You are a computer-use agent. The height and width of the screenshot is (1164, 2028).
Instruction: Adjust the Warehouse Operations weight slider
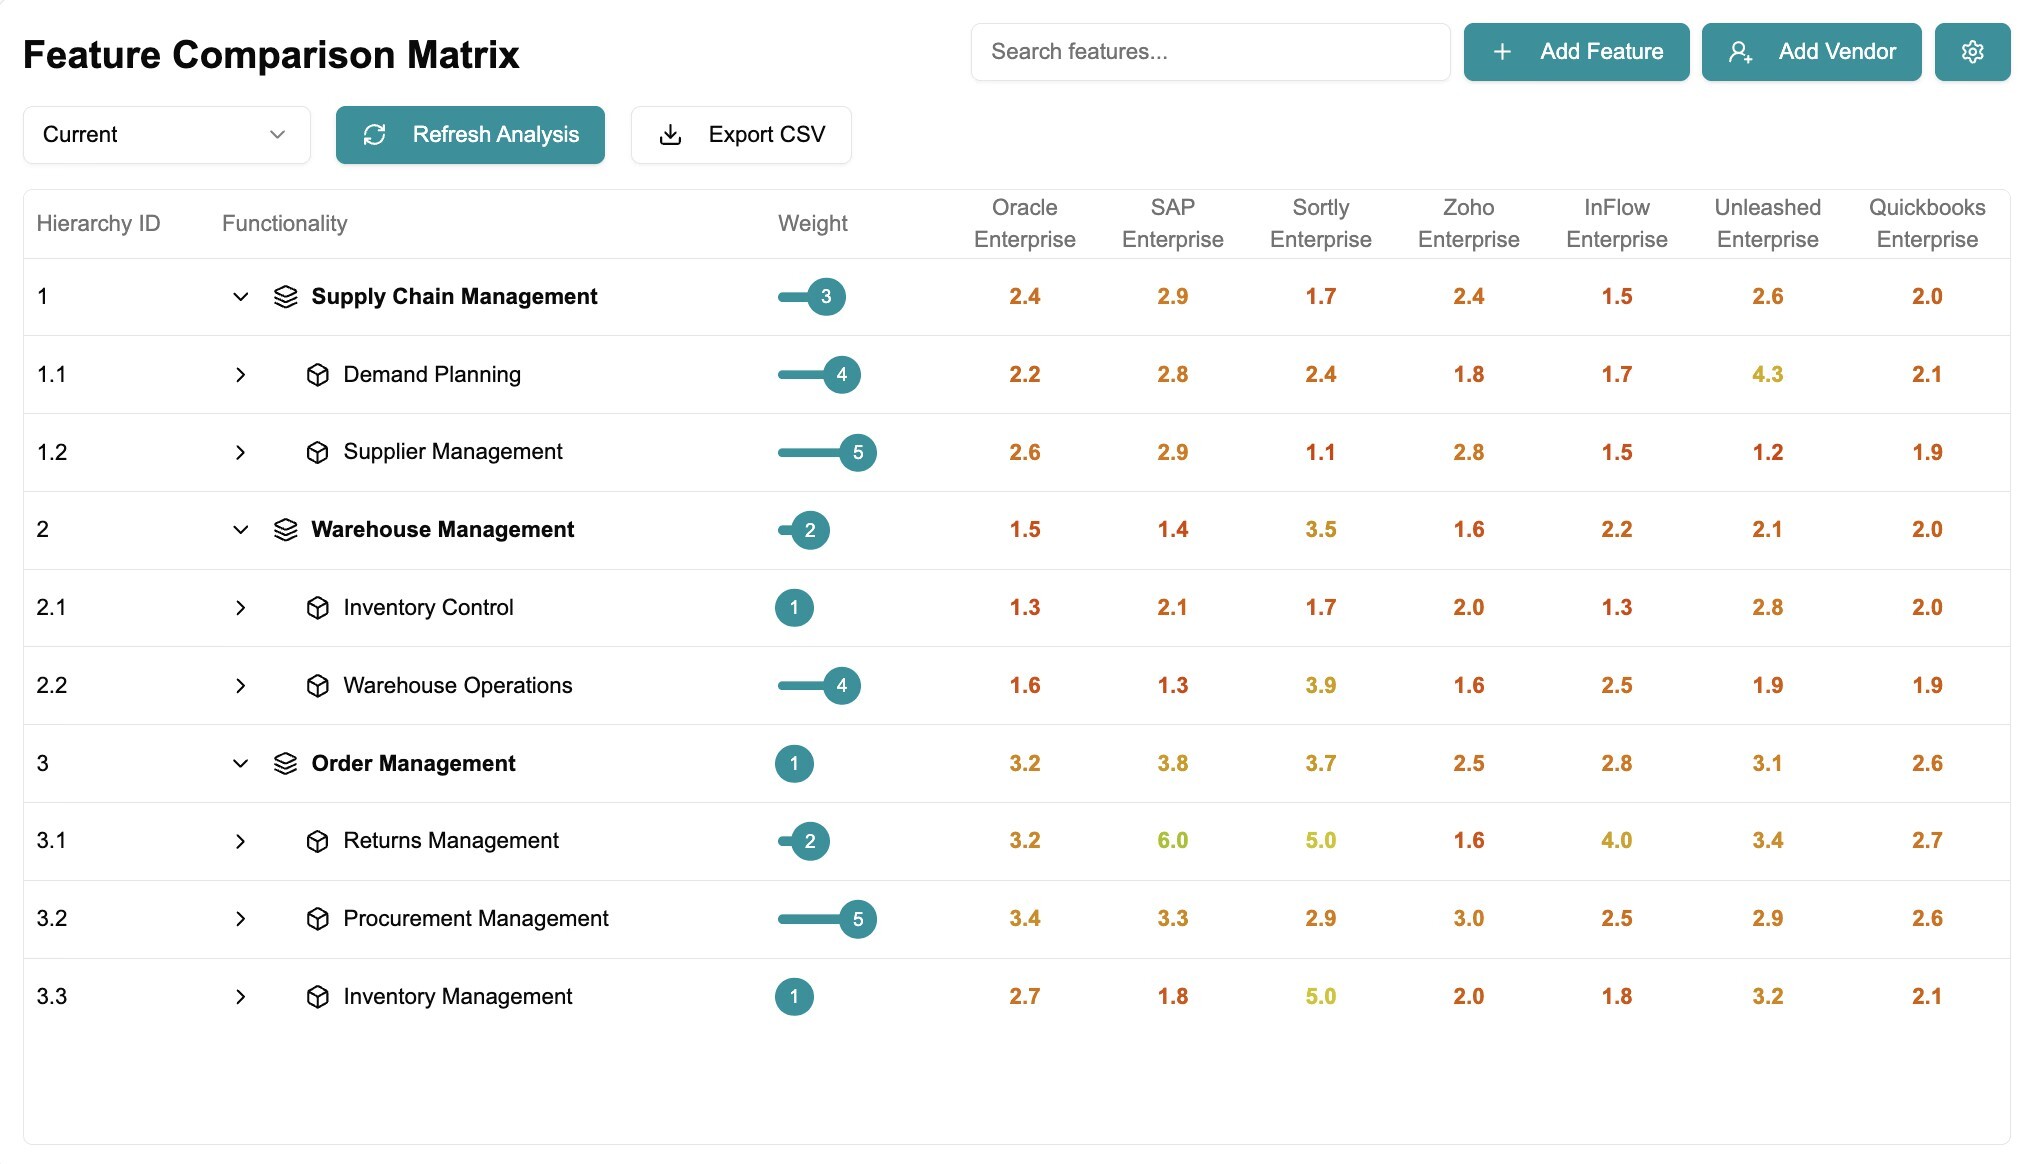(842, 686)
